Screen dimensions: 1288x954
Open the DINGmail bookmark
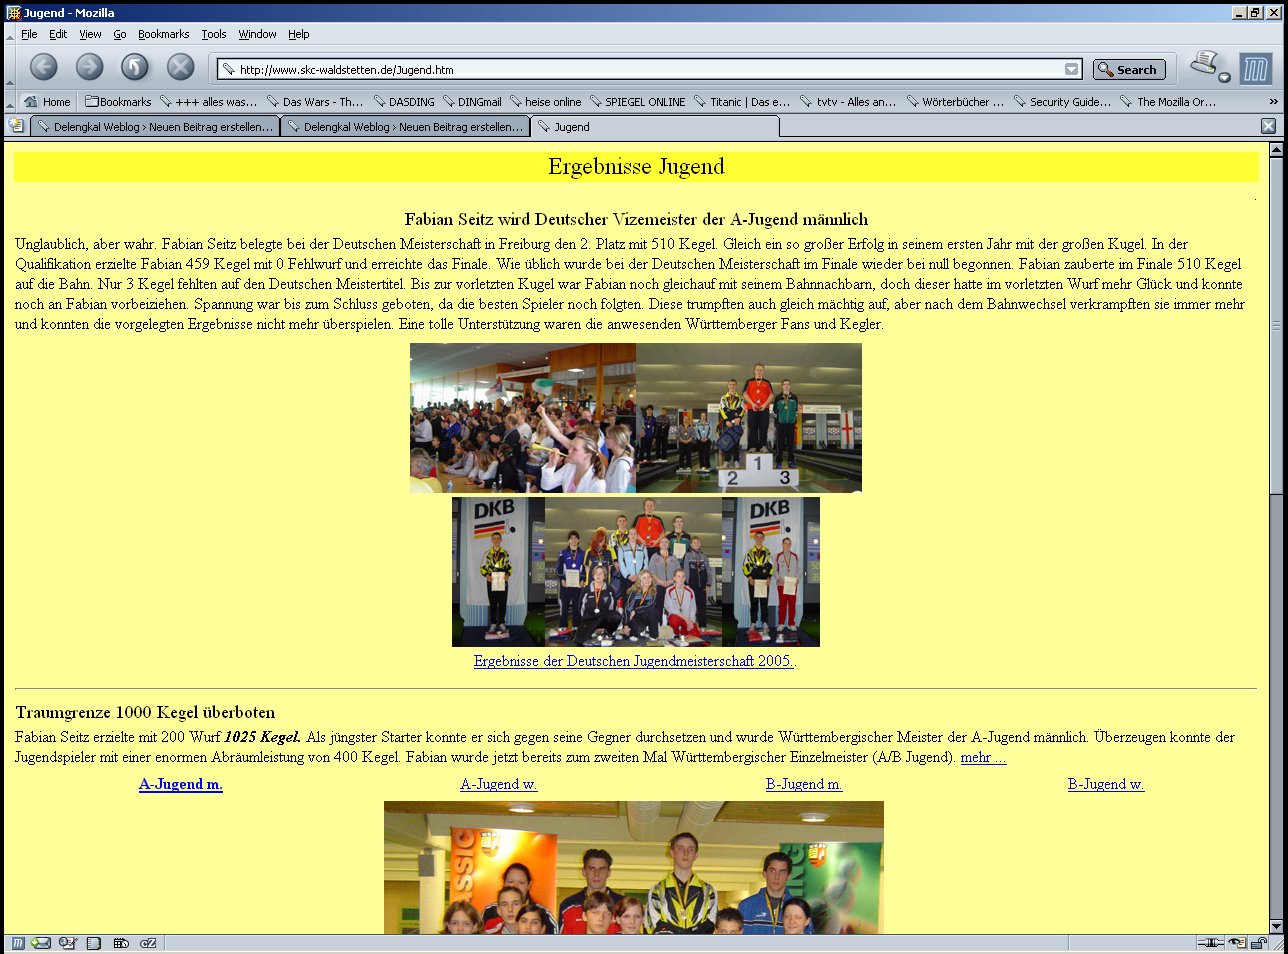tap(472, 102)
